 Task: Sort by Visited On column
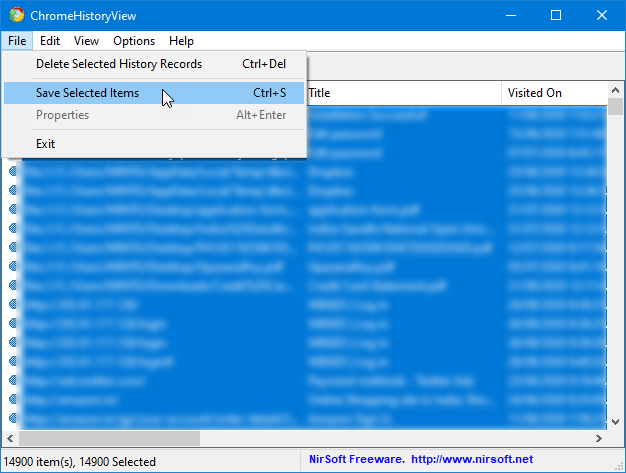pos(554,93)
